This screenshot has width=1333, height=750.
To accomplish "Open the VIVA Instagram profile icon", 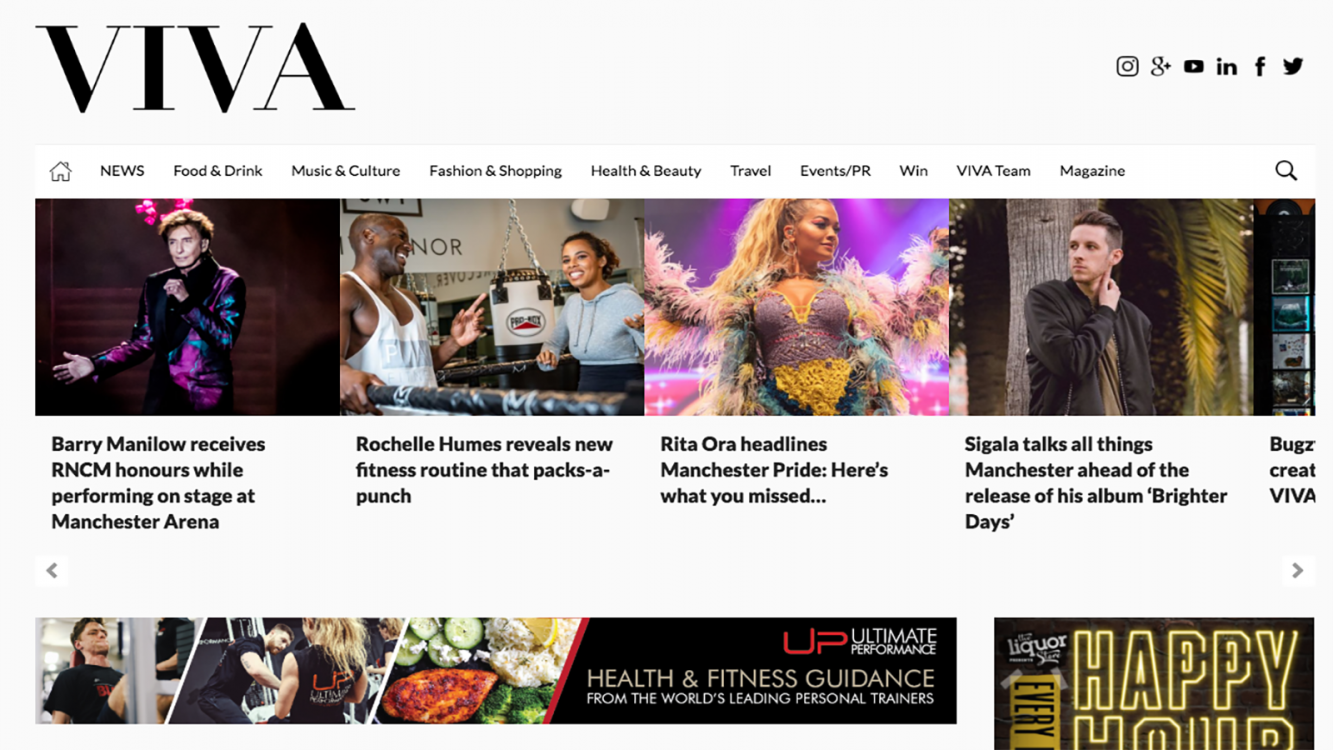I will click(1127, 66).
